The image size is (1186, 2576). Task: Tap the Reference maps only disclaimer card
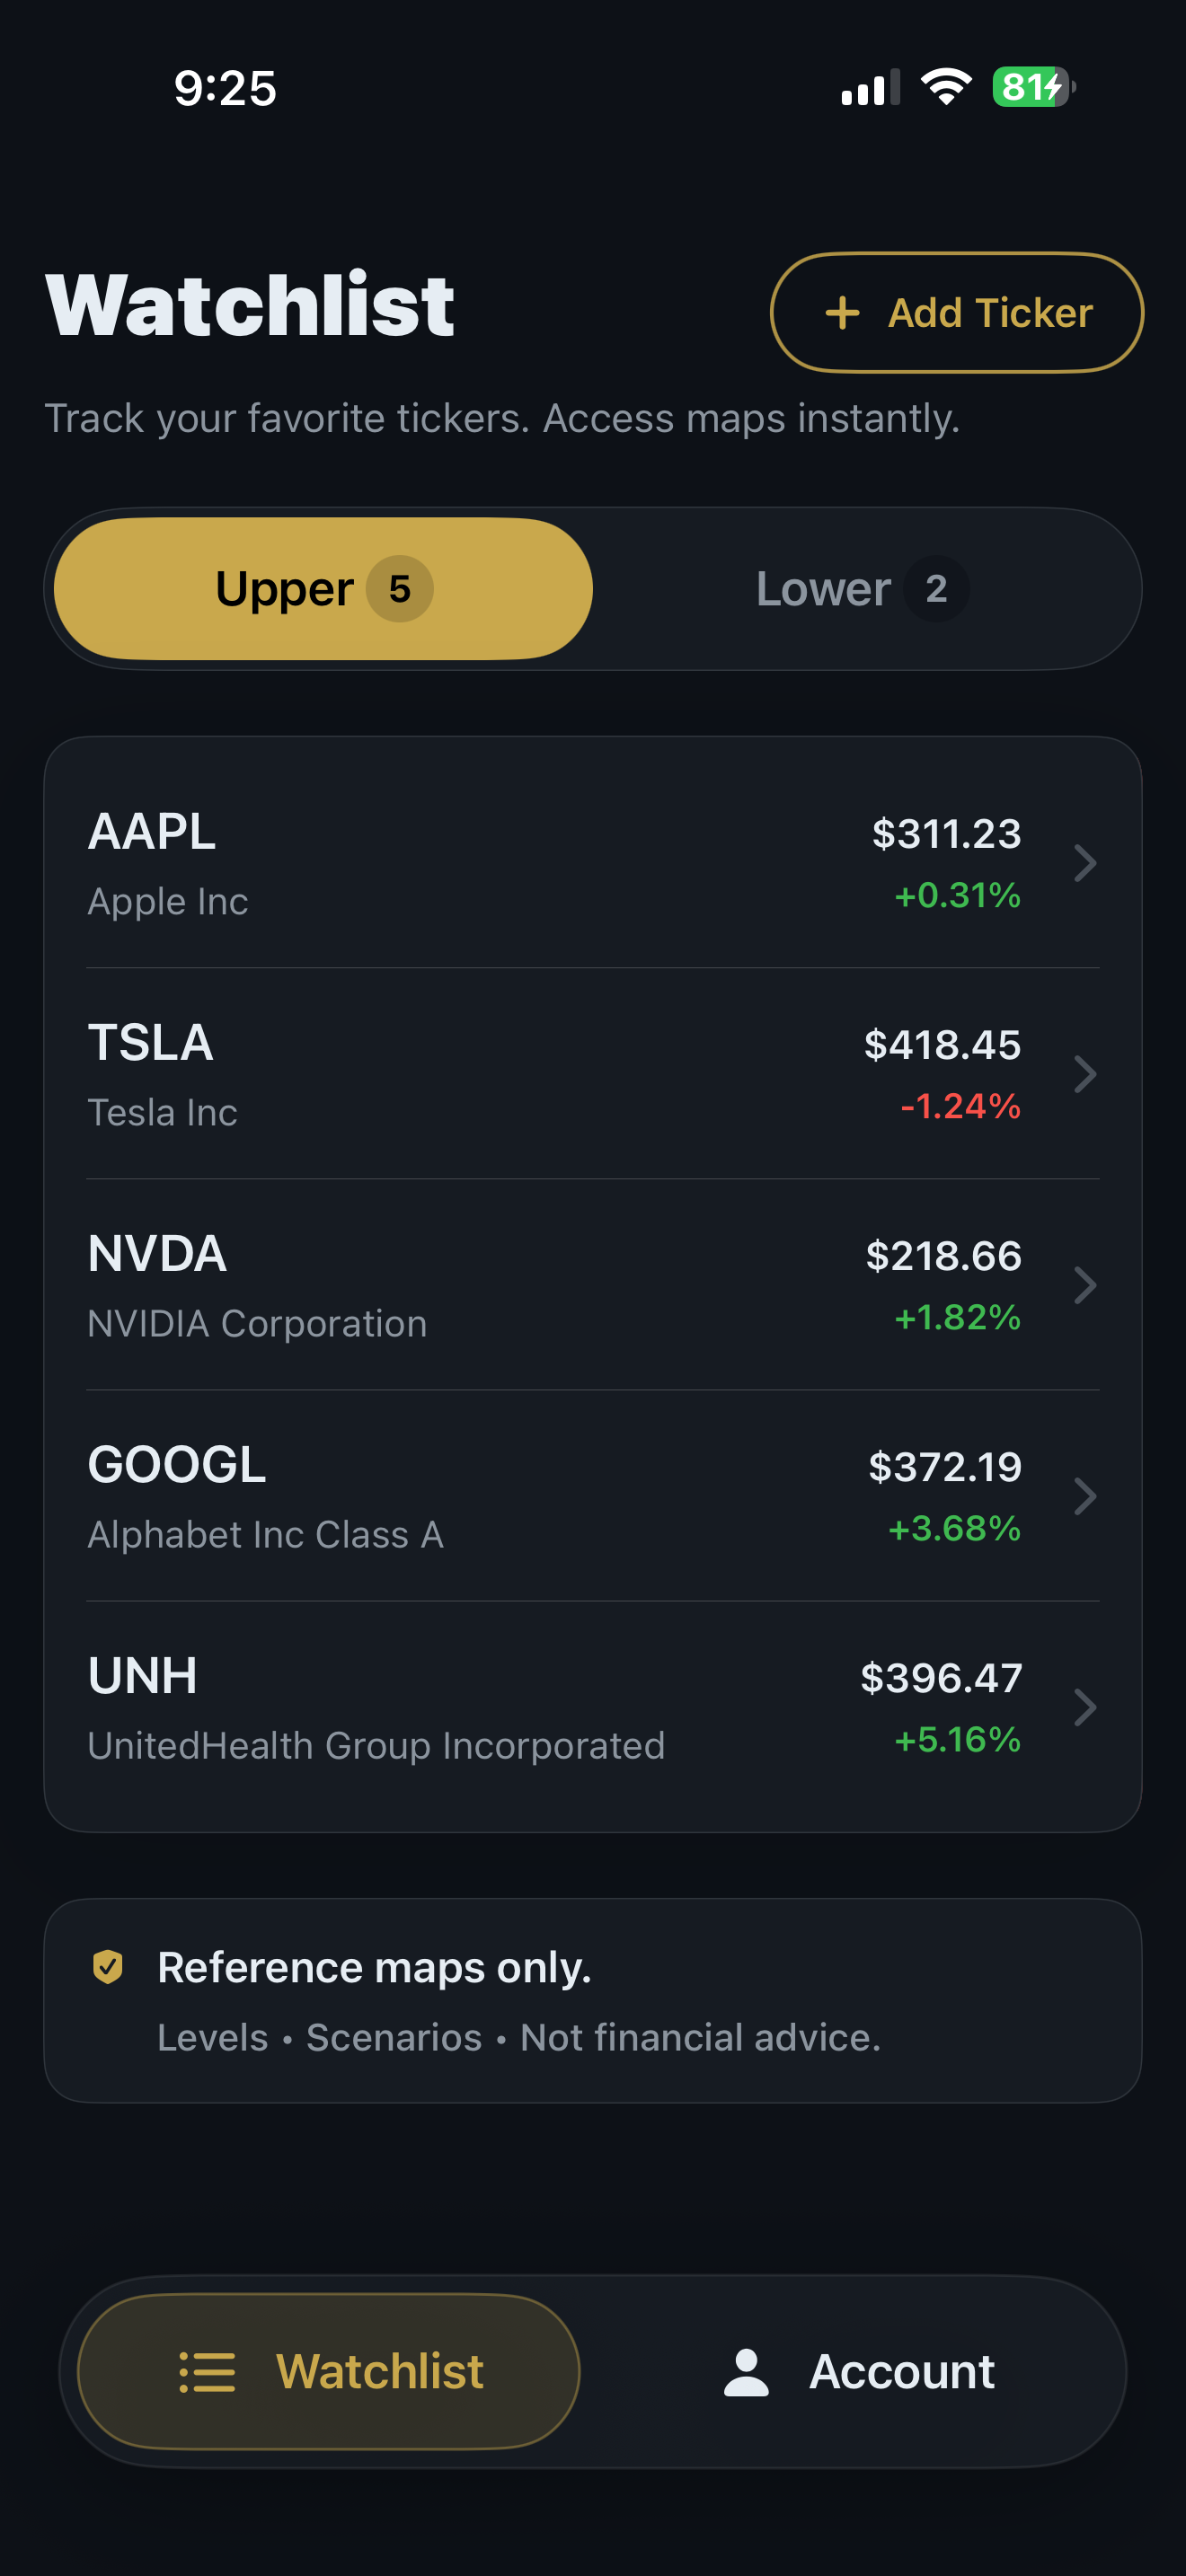(593, 2001)
